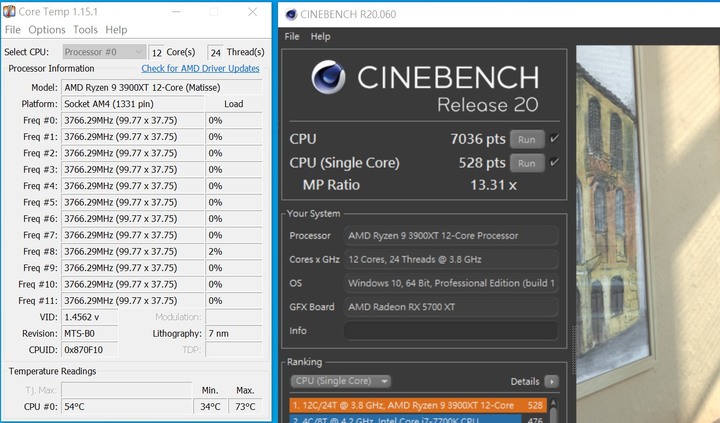Toggle the CPU (Single Core) test checkbox
The width and height of the screenshot is (720, 423).
554,162
